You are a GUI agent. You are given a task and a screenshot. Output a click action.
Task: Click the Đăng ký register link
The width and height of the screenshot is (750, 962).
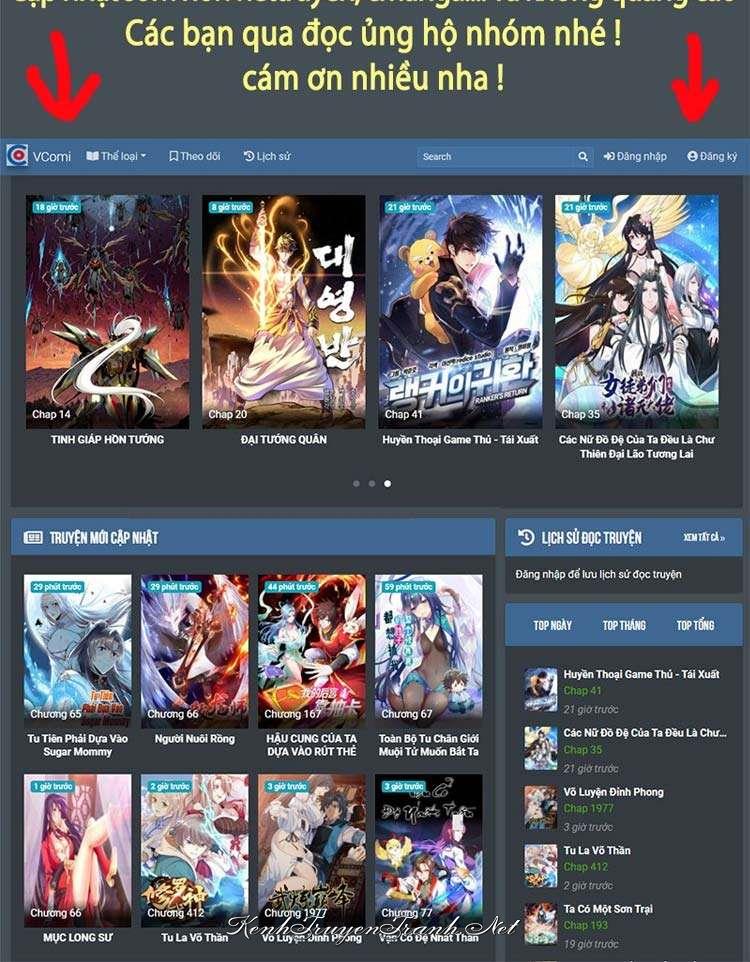pos(712,156)
